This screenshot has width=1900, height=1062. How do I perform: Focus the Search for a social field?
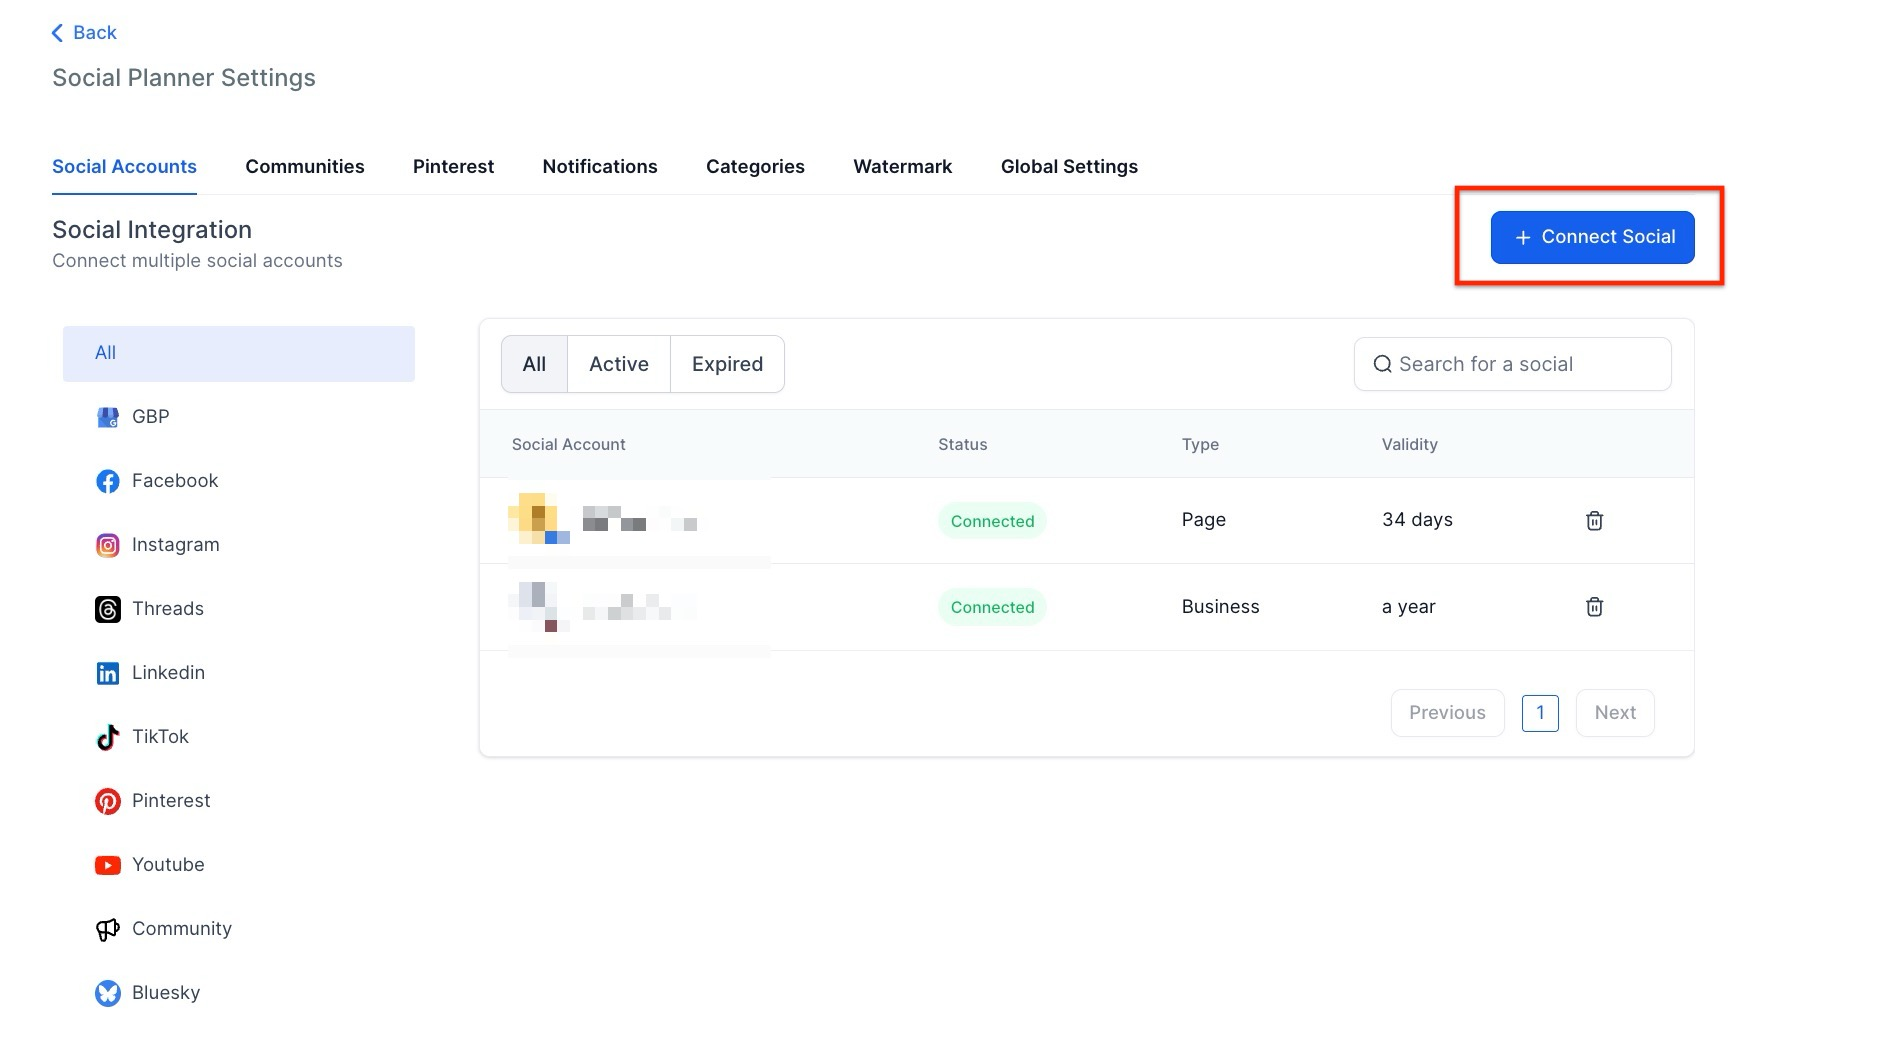(1512, 364)
